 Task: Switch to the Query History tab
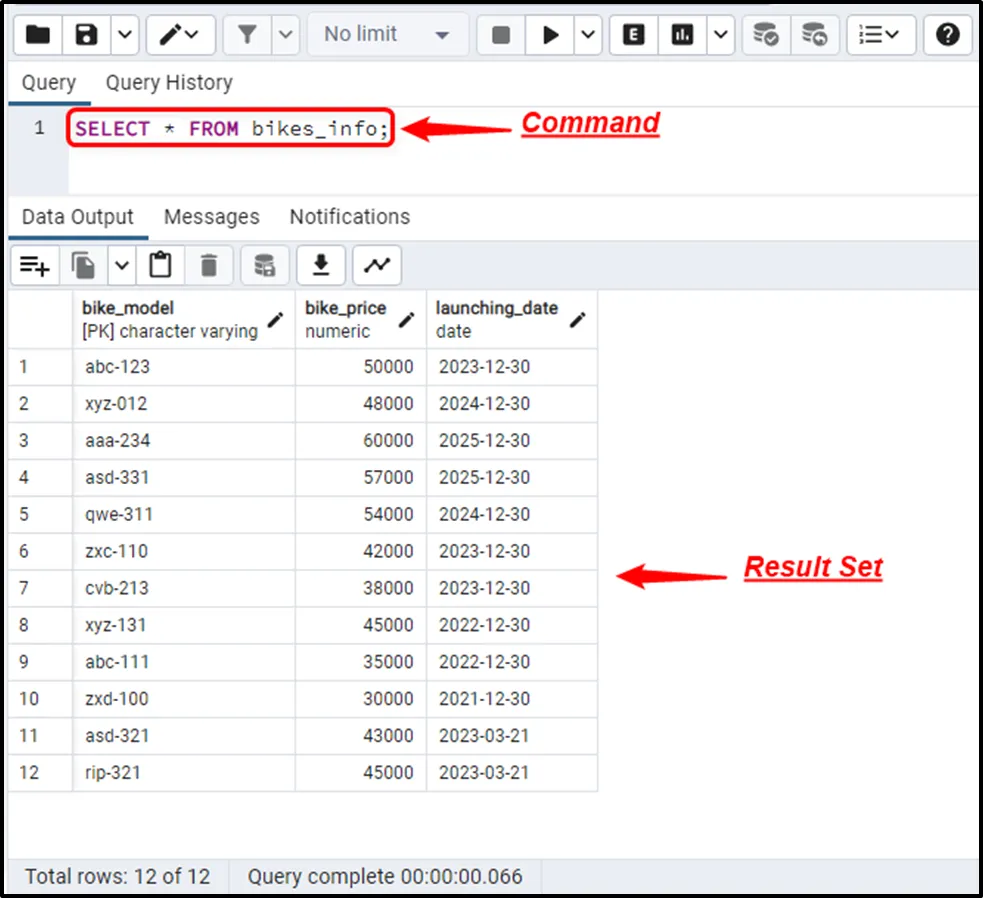tap(169, 83)
